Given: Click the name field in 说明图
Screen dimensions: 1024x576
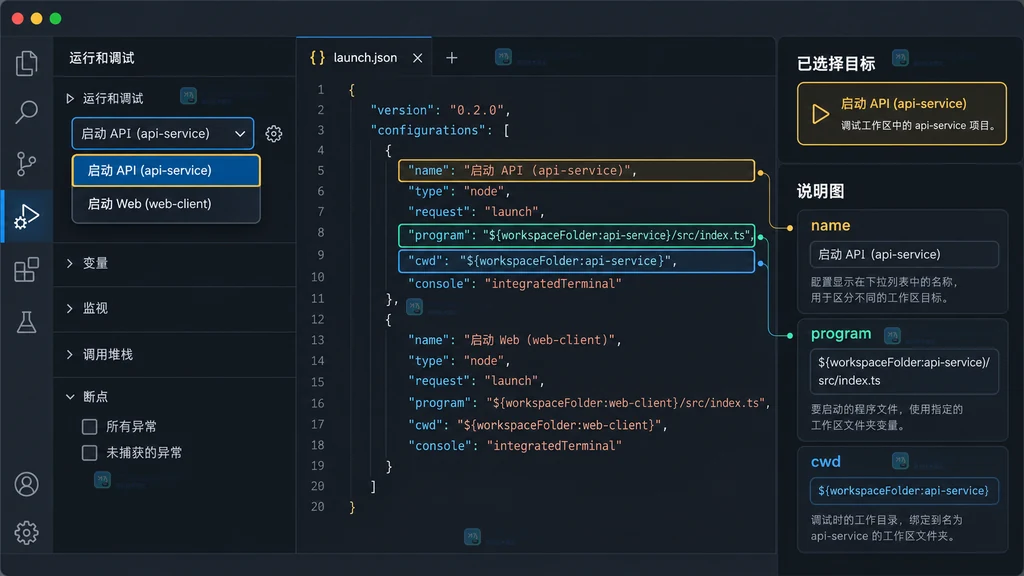Looking at the screenshot, I should pos(904,254).
